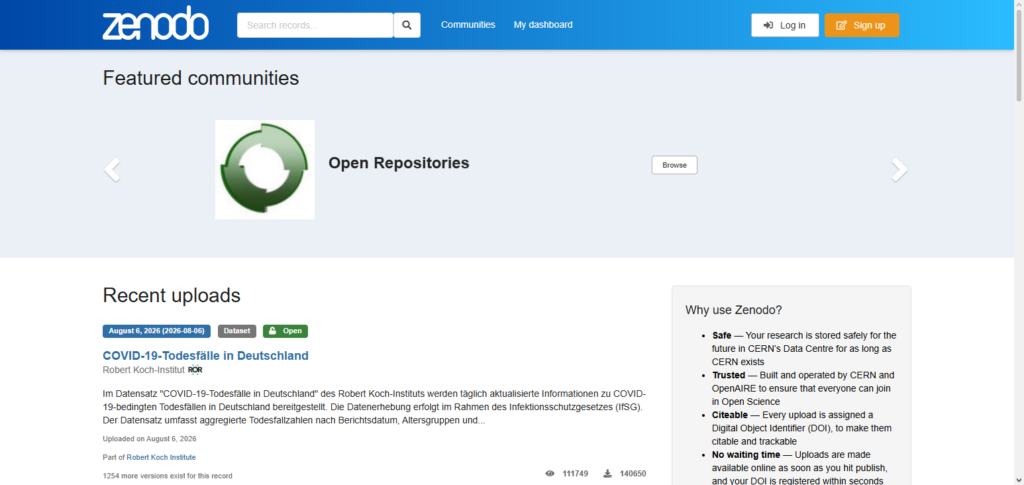Show previous featured community with left arrow
The width and height of the screenshot is (1024, 485).
click(x=112, y=170)
